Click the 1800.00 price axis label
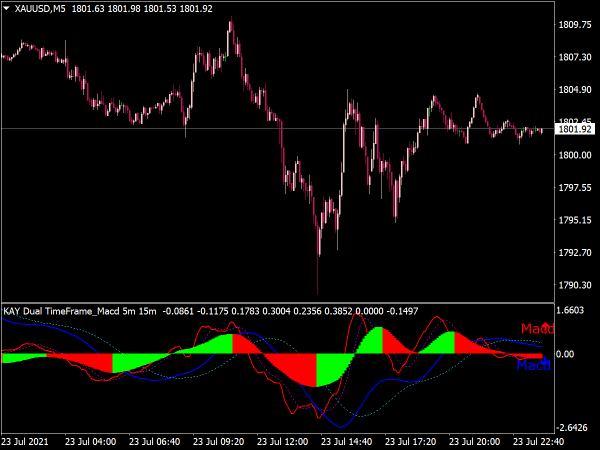The width and height of the screenshot is (600, 450). click(575, 155)
